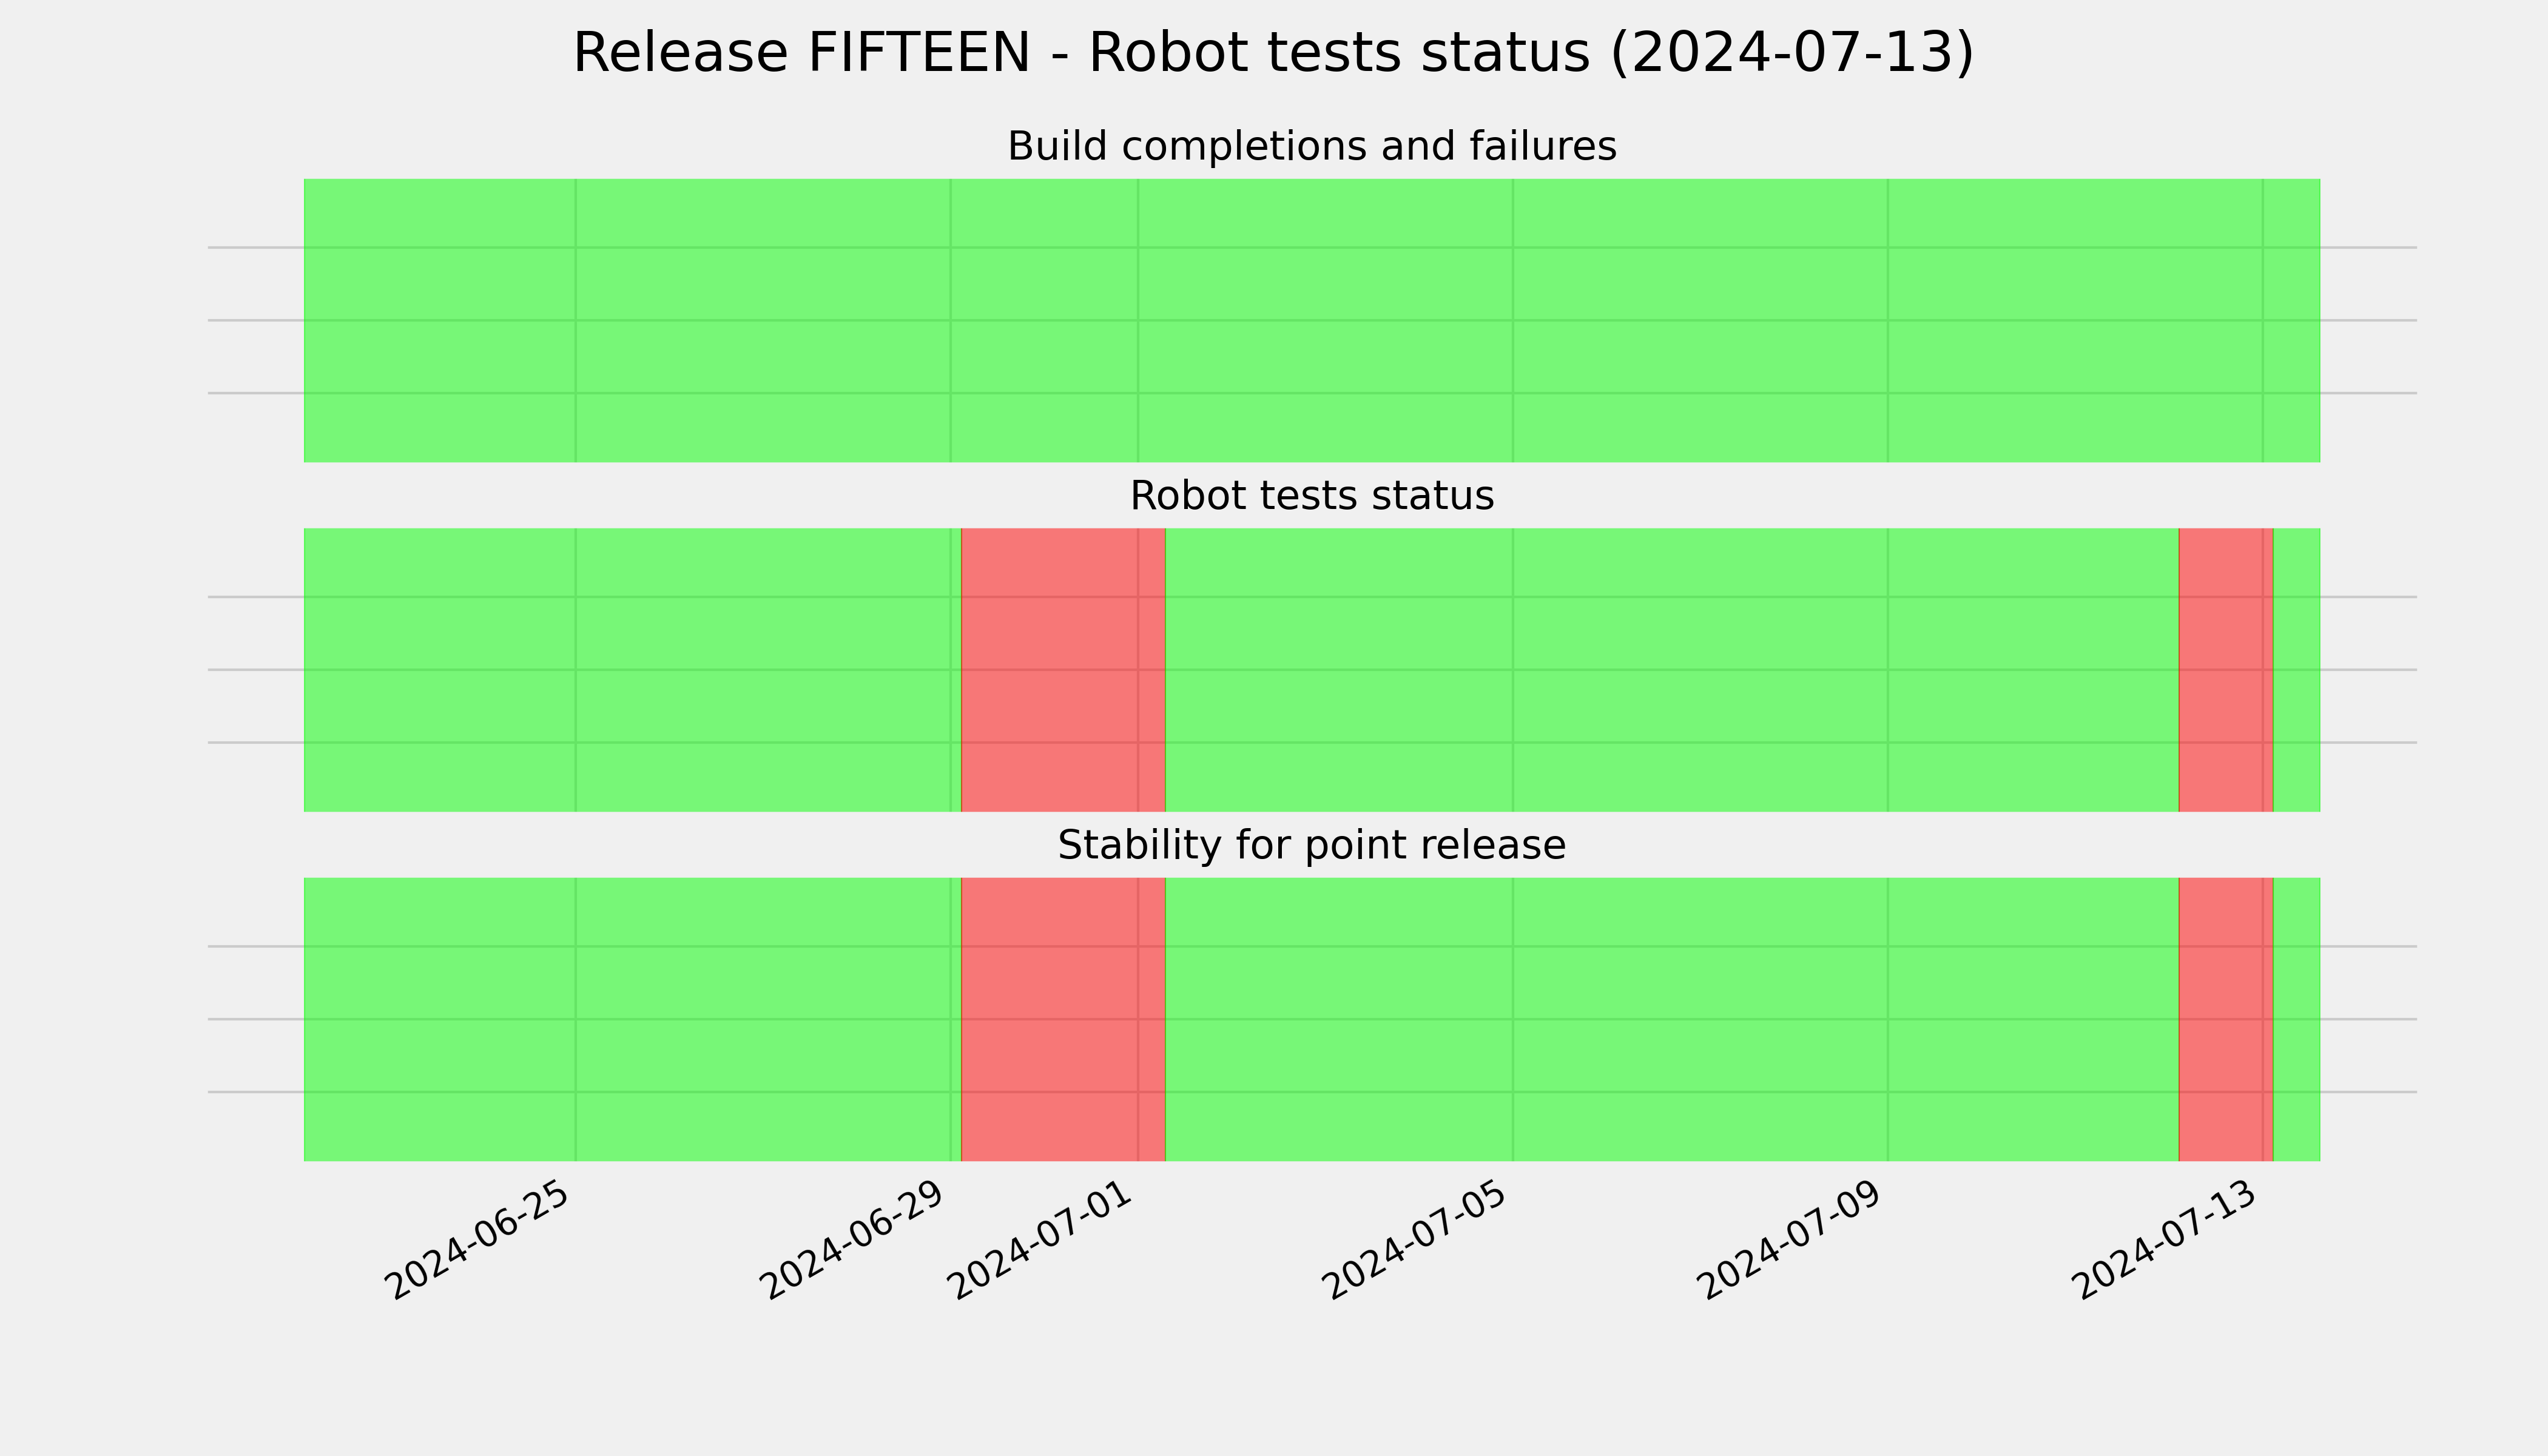Viewport: 2548px width, 1456px height.
Task: Click the long green span in Robot tests status
Action: (1672, 670)
